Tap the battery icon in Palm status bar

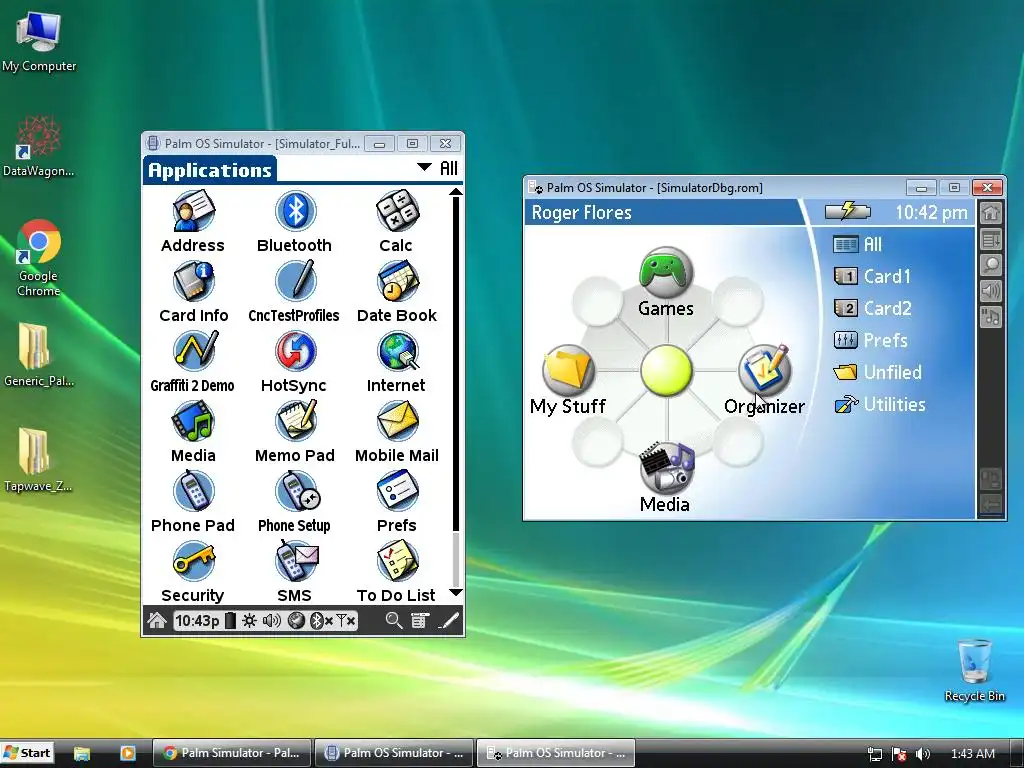230,620
